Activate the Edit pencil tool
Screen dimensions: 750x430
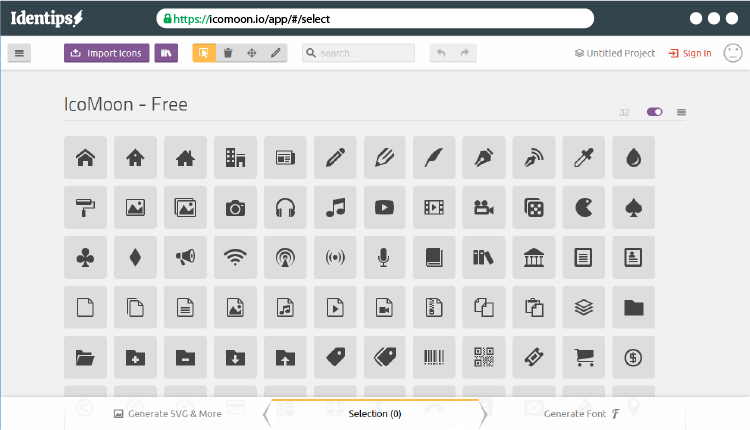coord(276,53)
